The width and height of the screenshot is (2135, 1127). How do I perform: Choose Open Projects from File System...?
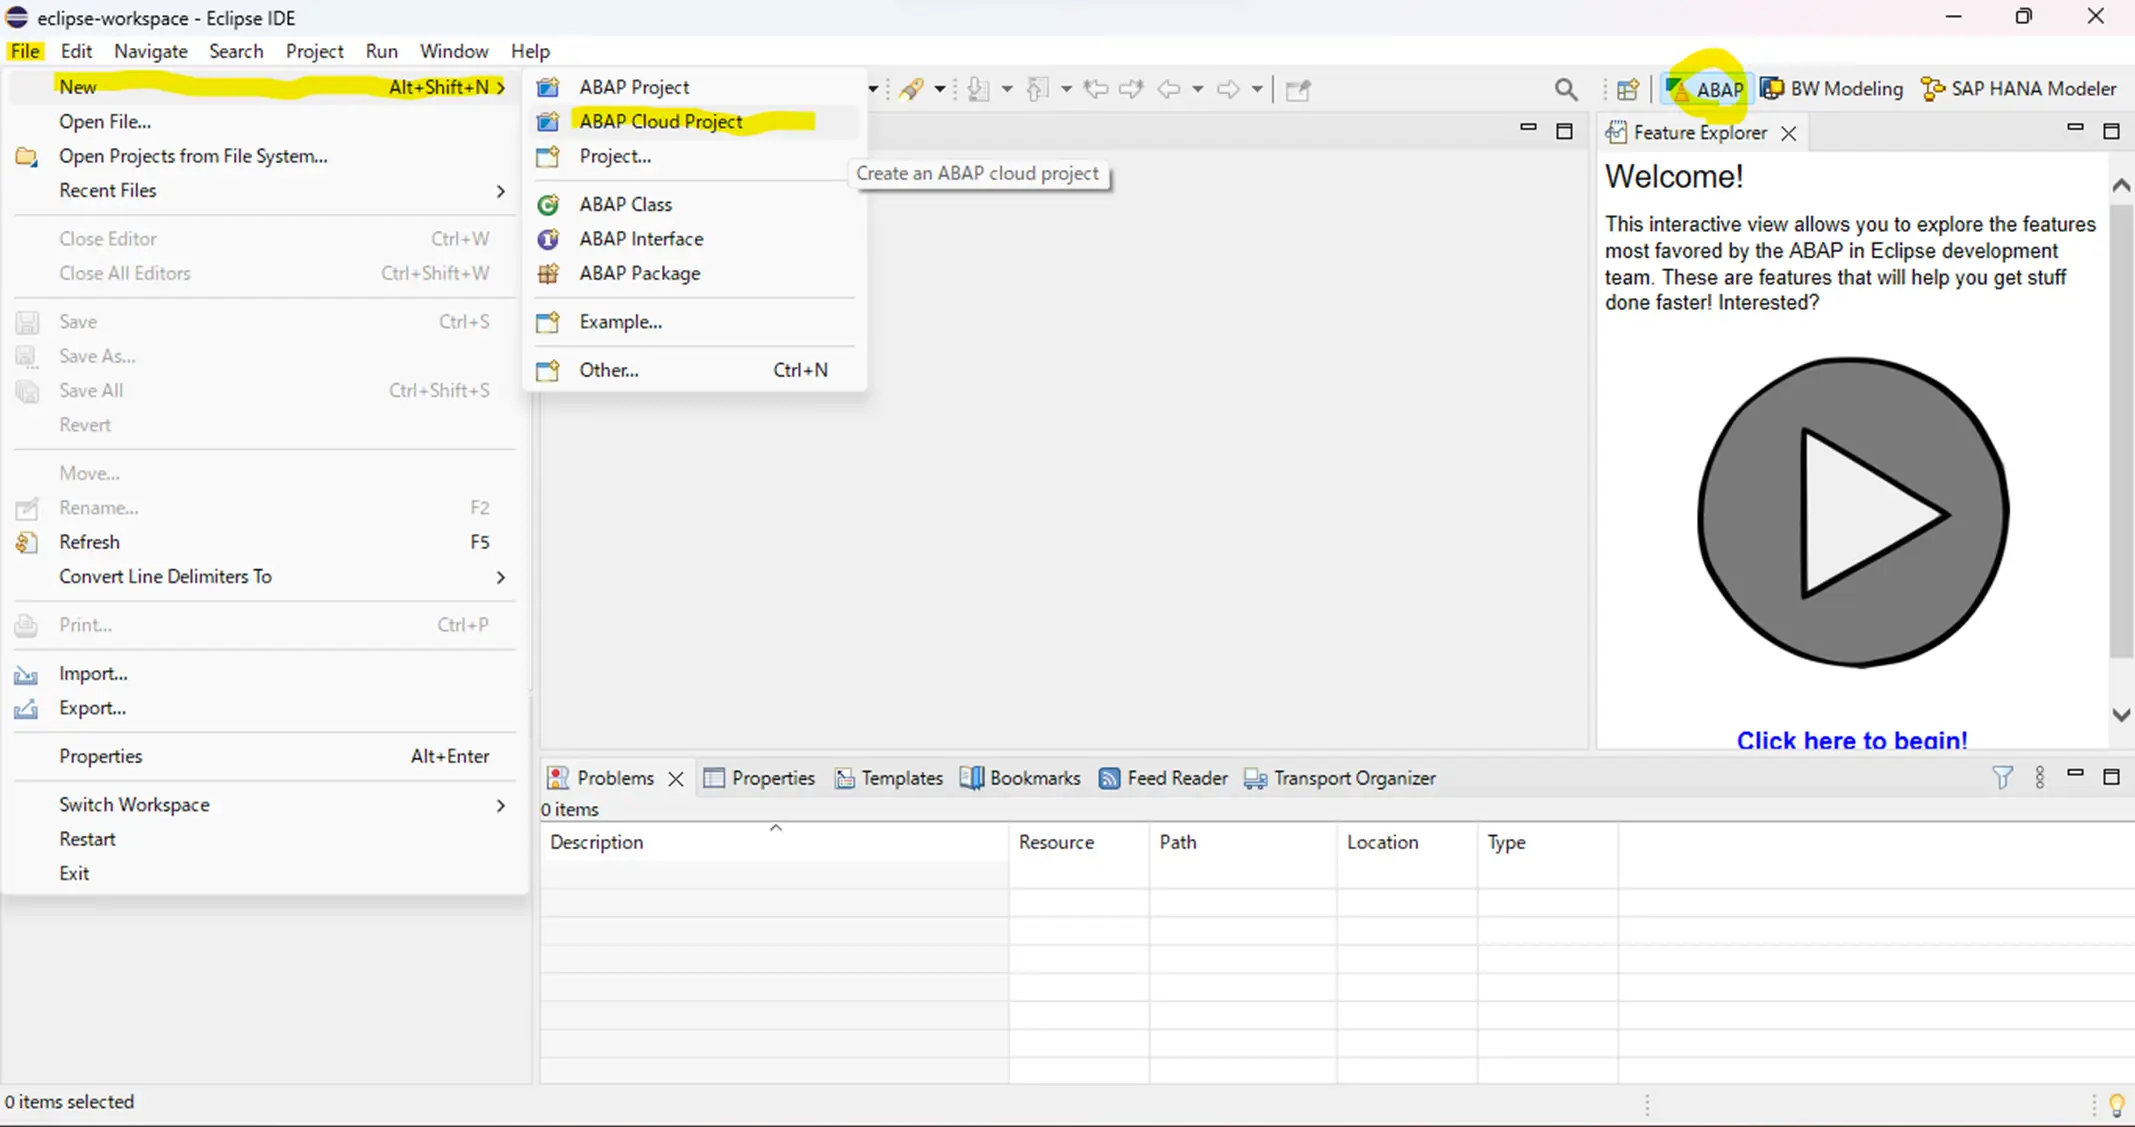(x=265, y=156)
